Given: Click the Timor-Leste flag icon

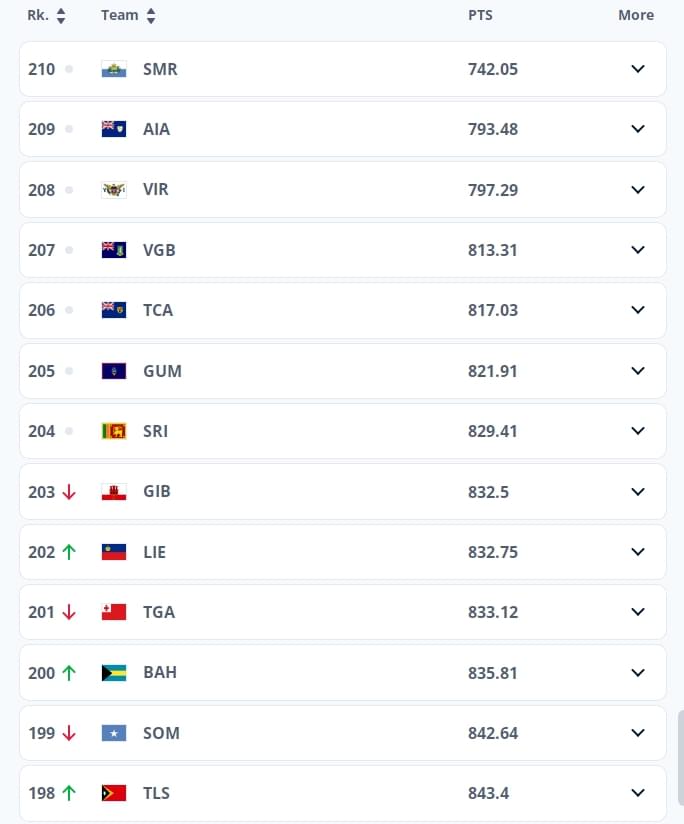Looking at the screenshot, I should [113, 792].
